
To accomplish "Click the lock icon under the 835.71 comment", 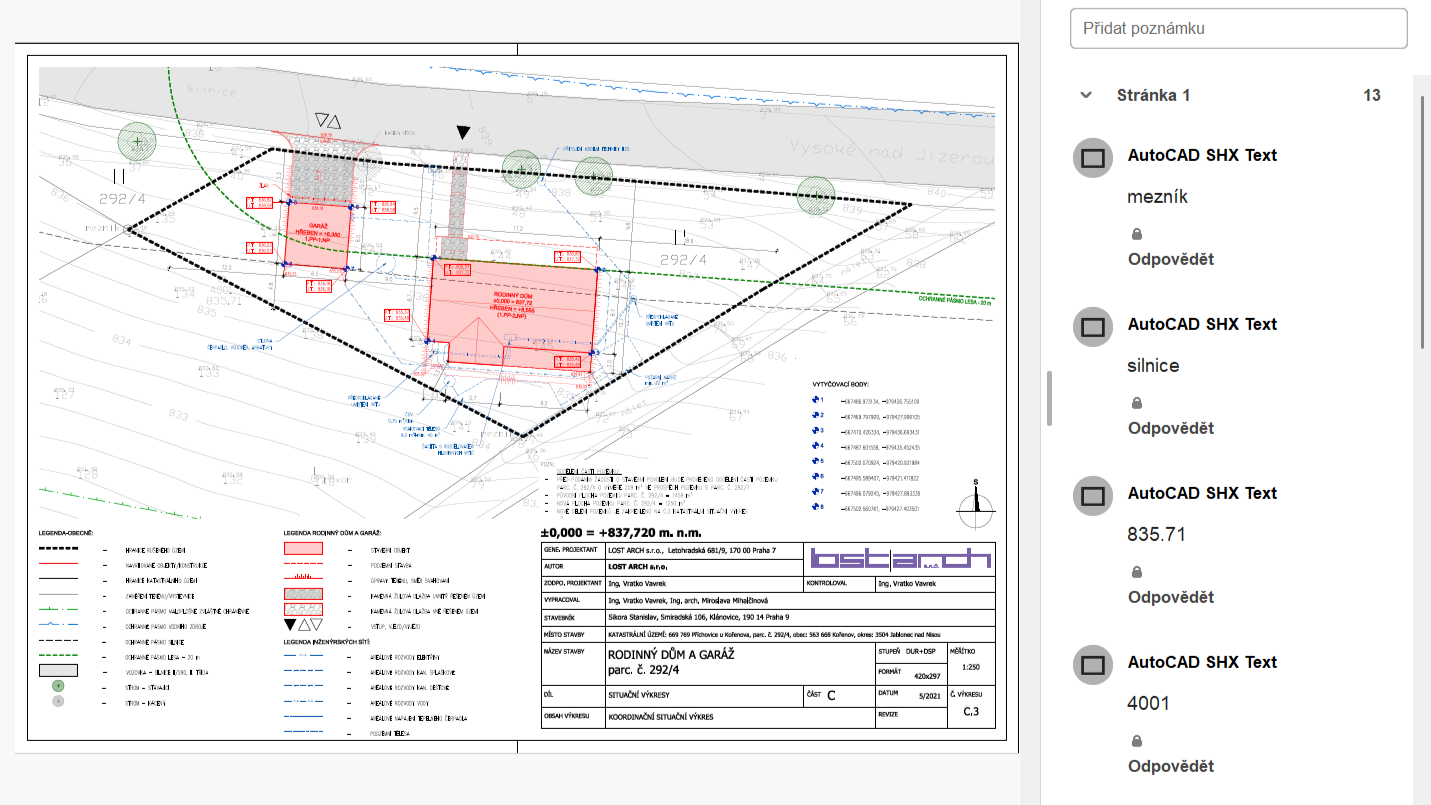I will (1137, 572).
